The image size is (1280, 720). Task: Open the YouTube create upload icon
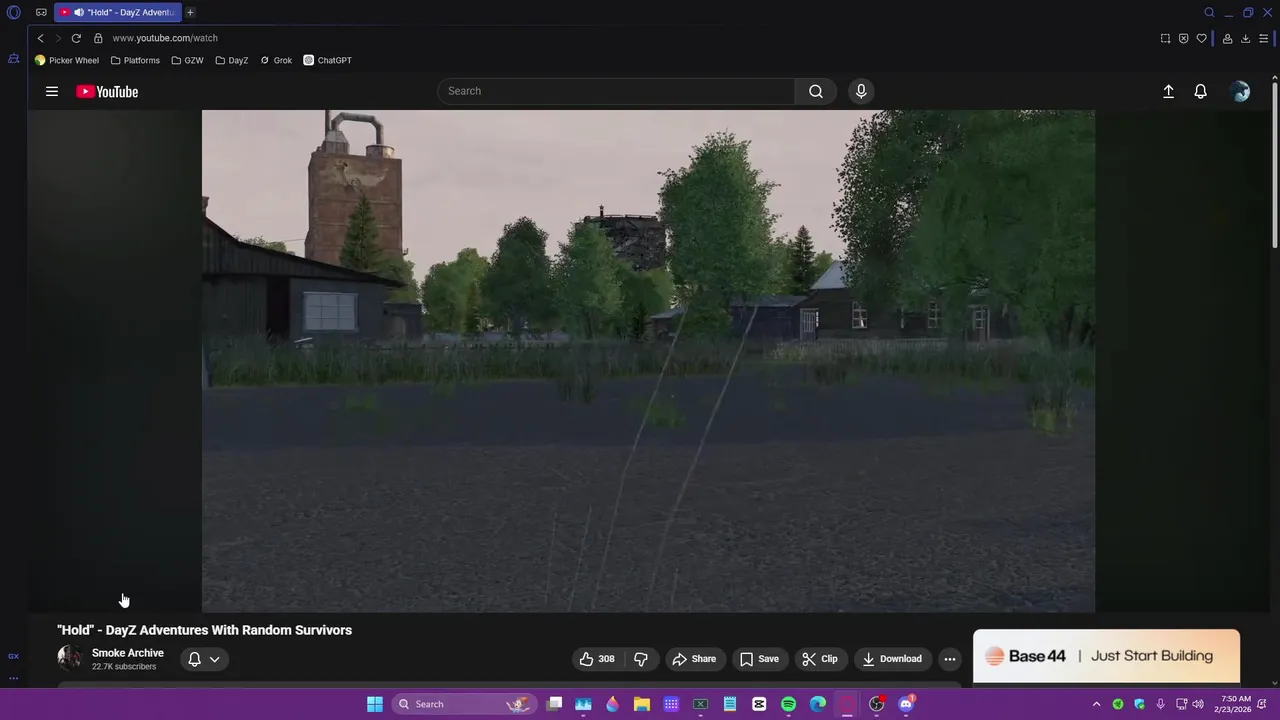1168,91
